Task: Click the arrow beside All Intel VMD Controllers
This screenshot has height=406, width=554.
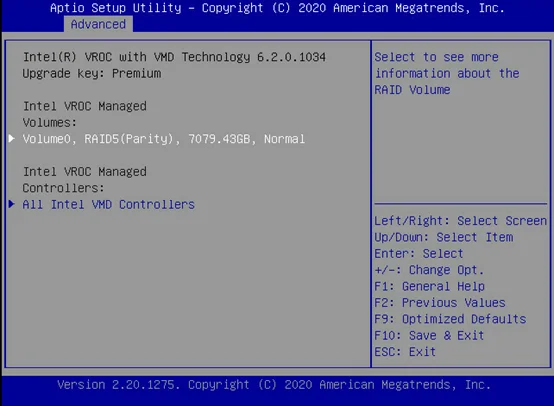Action: click(x=12, y=204)
